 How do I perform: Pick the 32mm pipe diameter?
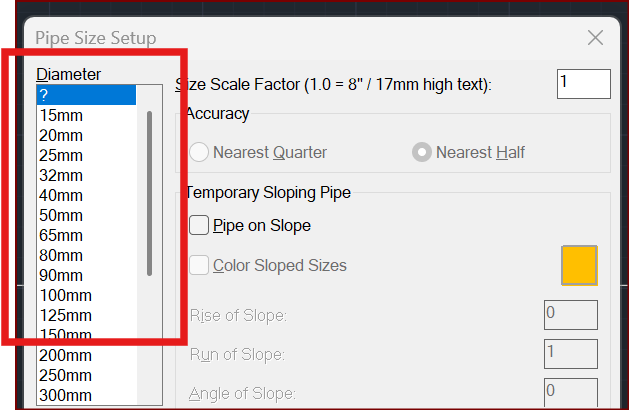61,175
